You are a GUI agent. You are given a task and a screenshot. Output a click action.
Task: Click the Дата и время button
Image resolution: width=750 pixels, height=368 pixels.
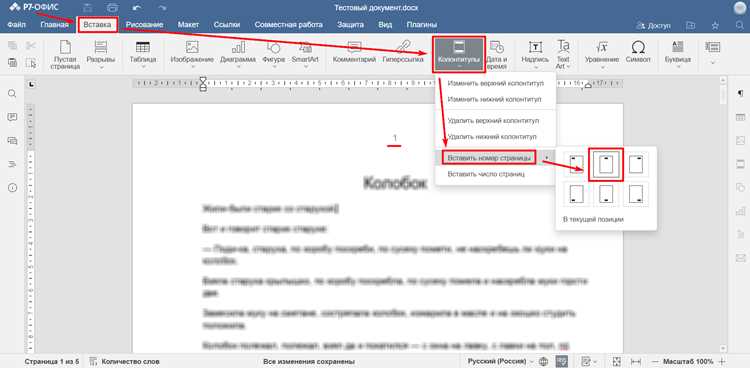496,55
